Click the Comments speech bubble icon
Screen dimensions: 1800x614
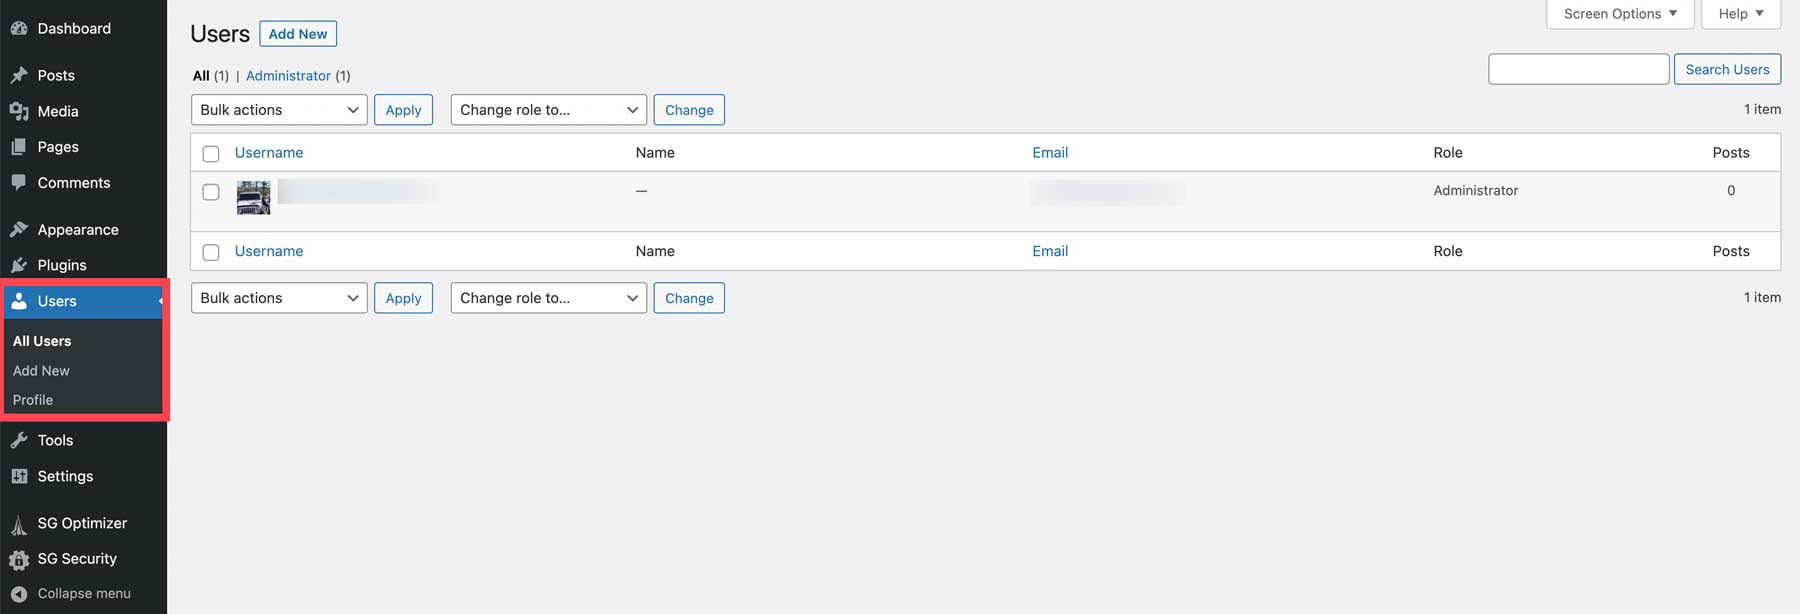(x=19, y=183)
